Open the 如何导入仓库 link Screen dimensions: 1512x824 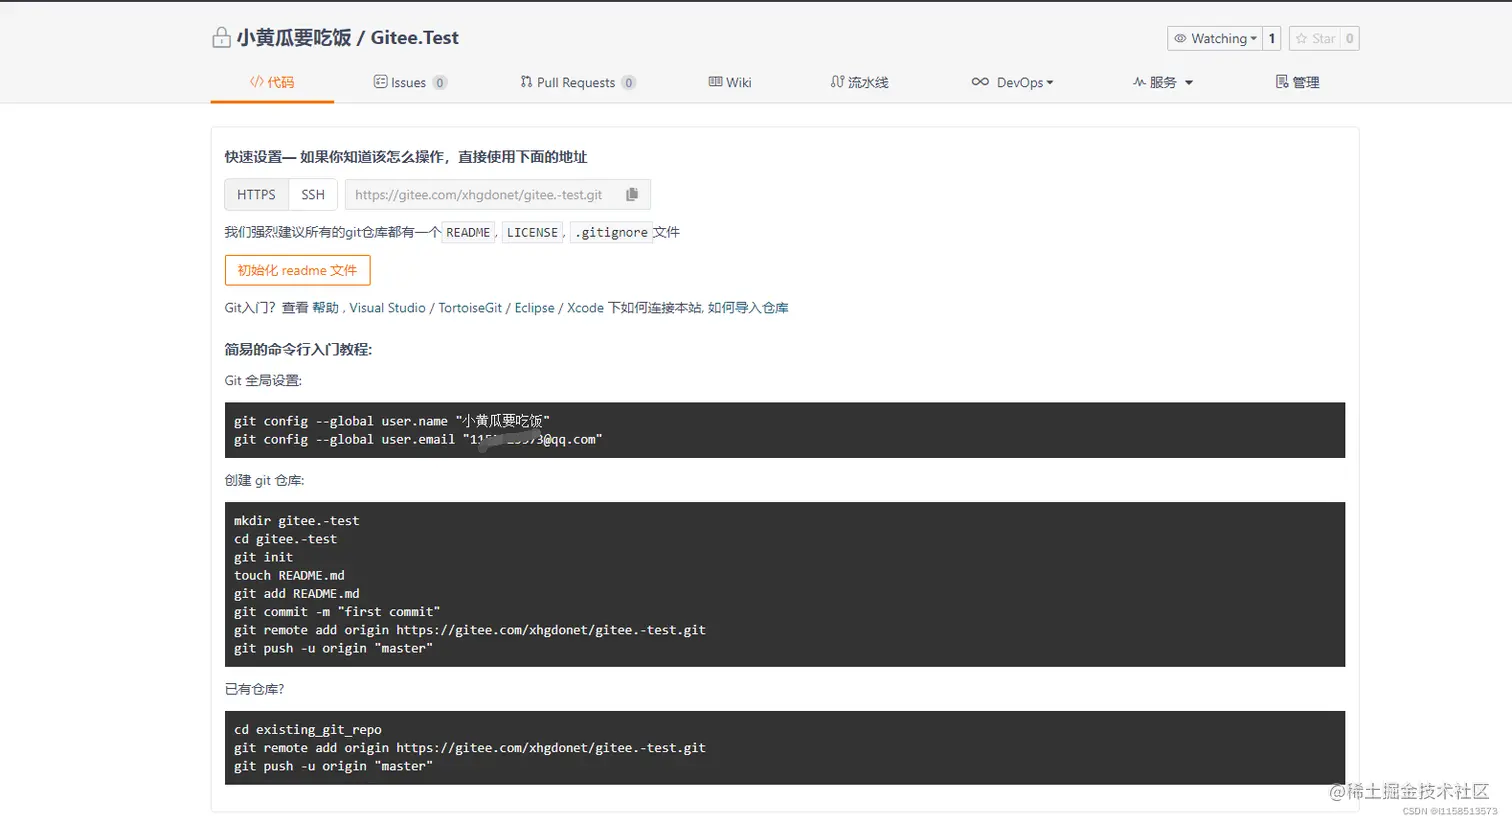coord(748,308)
